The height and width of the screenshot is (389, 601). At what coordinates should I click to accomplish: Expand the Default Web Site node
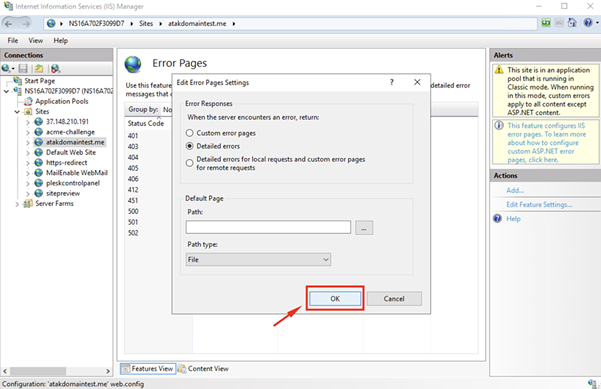tap(28, 153)
